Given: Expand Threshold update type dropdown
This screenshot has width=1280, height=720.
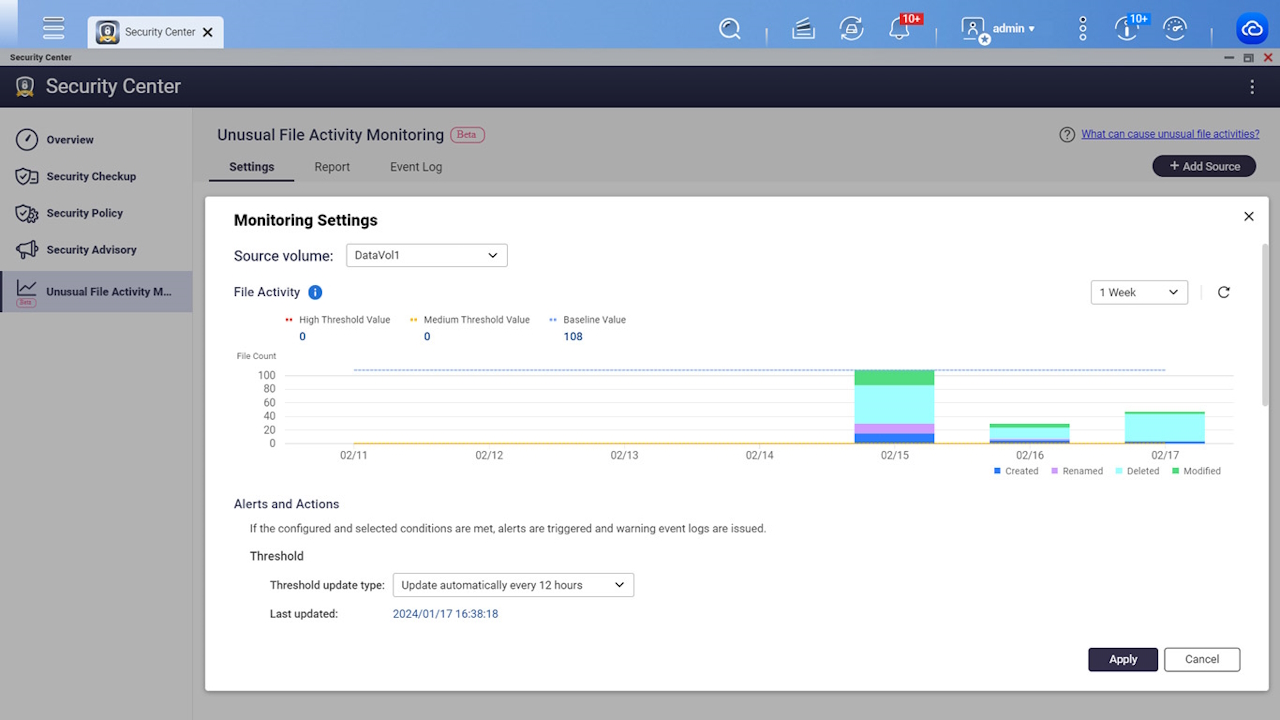Looking at the screenshot, I should click(x=513, y=585).
